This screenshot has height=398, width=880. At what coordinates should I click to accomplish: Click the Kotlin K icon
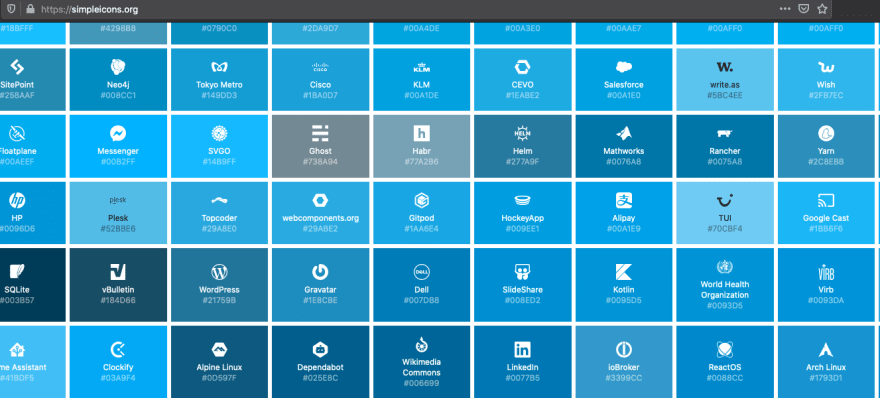pos(624,272)
